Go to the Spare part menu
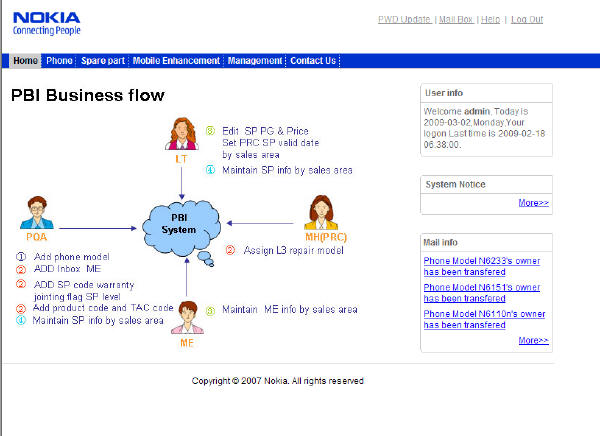 tap(103, 61)
